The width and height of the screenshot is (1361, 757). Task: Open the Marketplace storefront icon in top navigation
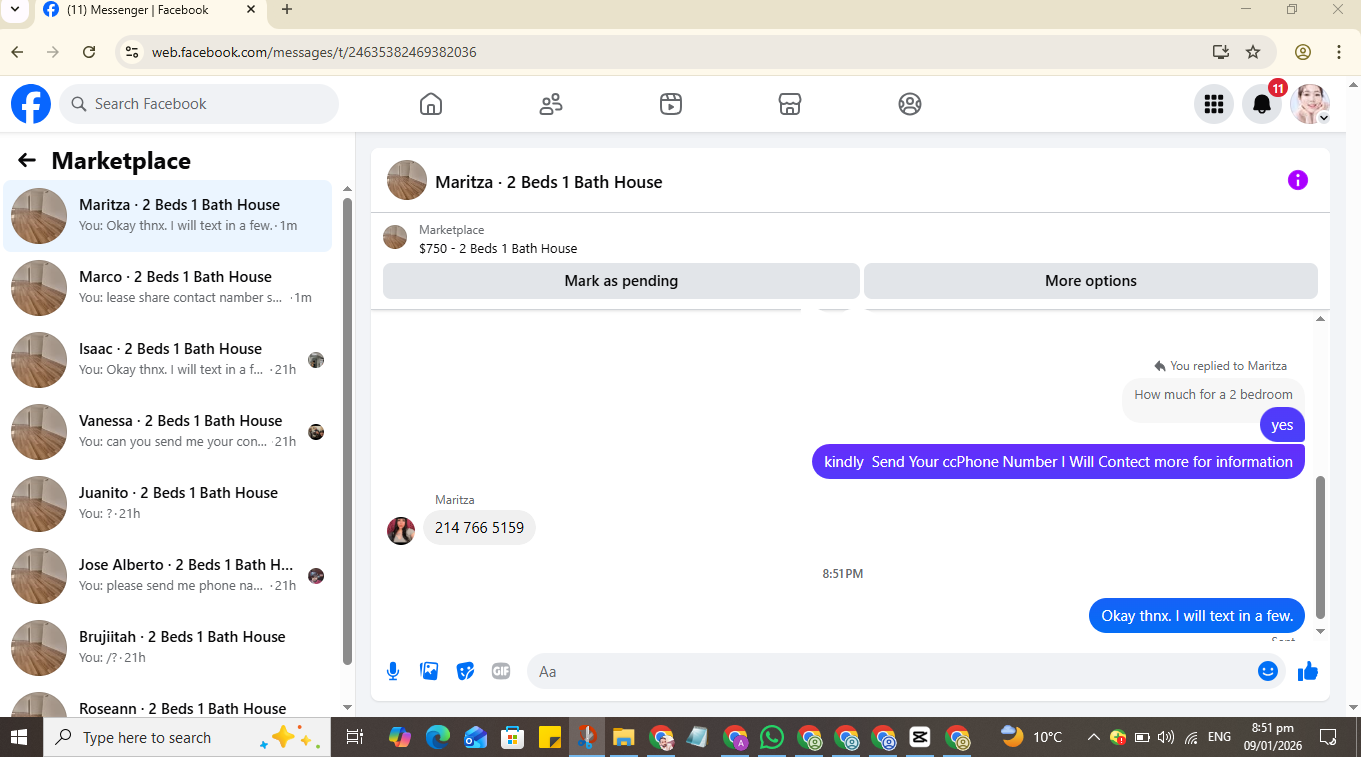(790, 104)
